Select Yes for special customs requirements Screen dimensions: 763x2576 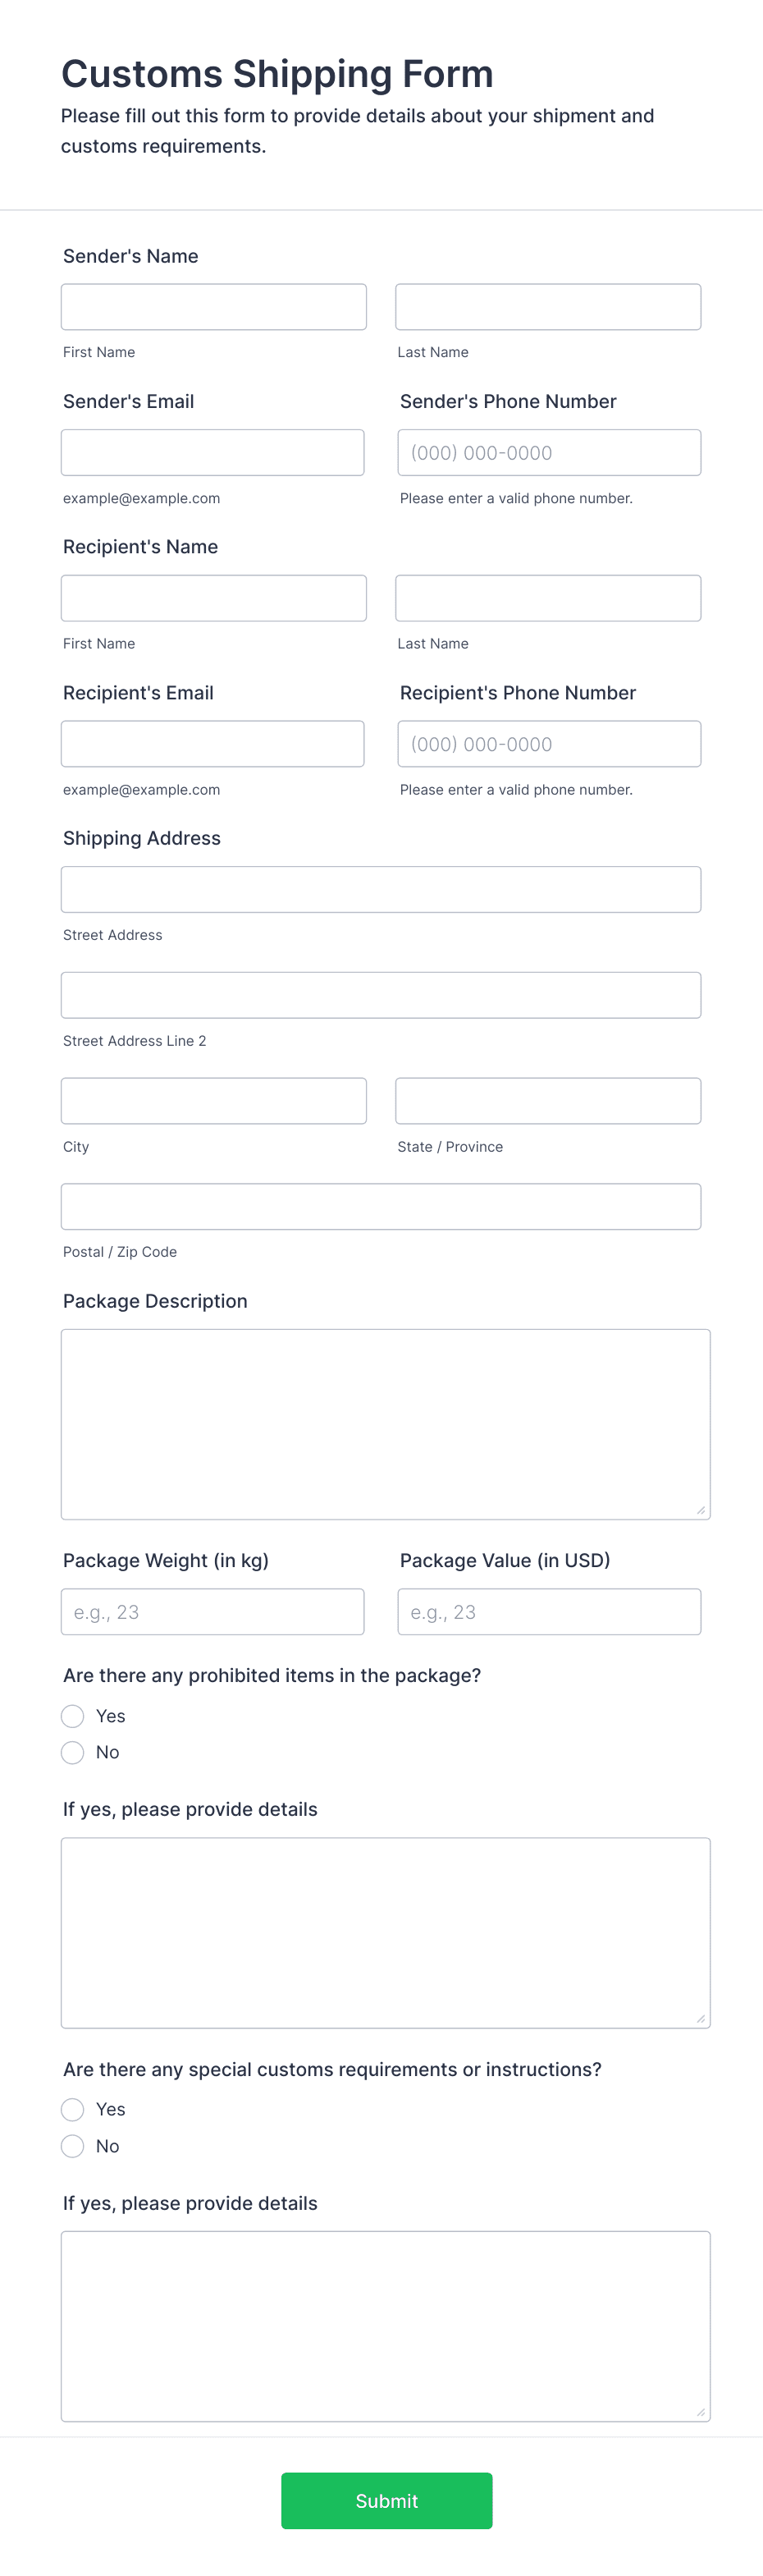point(72,2110)
